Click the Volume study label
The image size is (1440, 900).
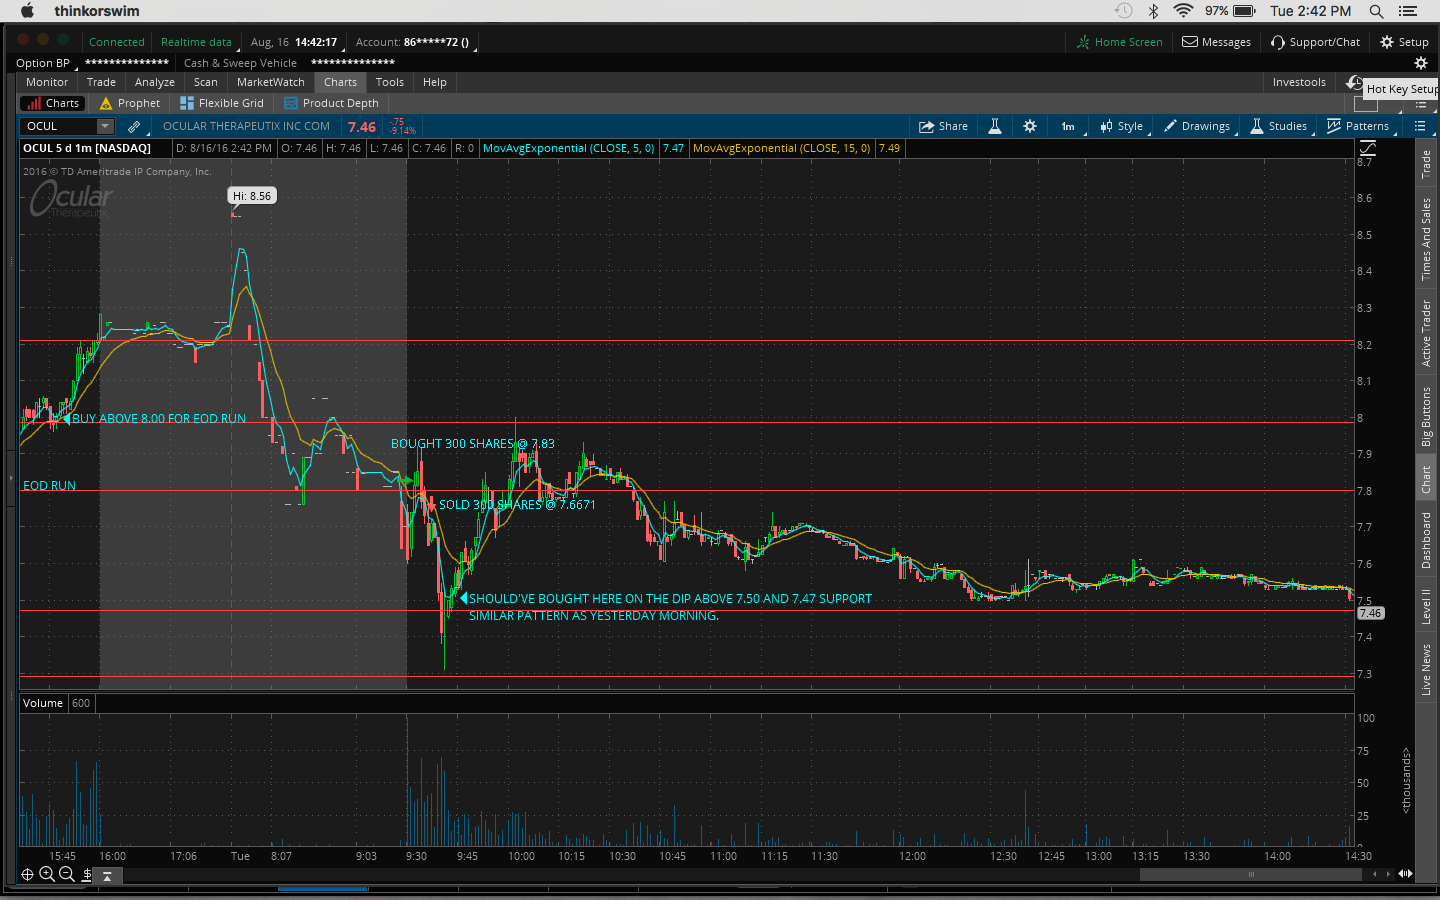pyautogui.click(x=43, y=703)
